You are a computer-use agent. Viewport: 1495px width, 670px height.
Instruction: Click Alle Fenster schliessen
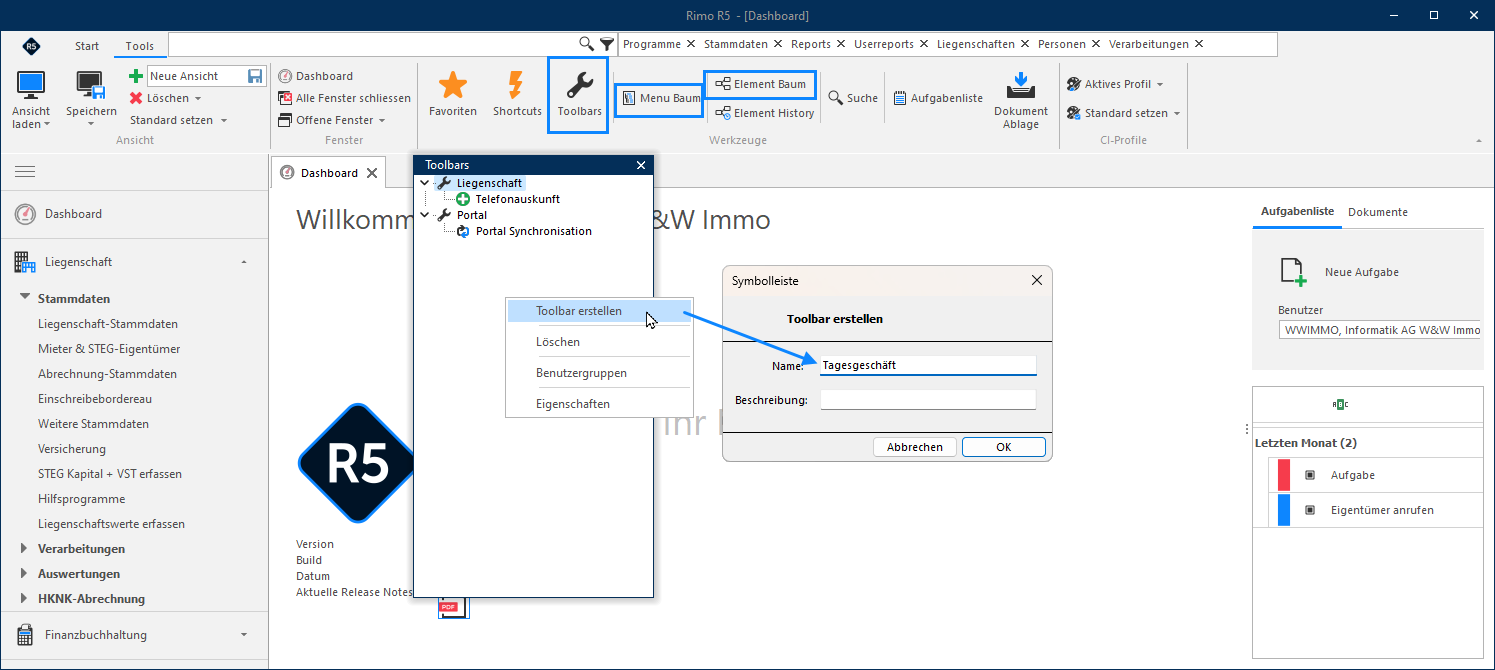[344, 98]
